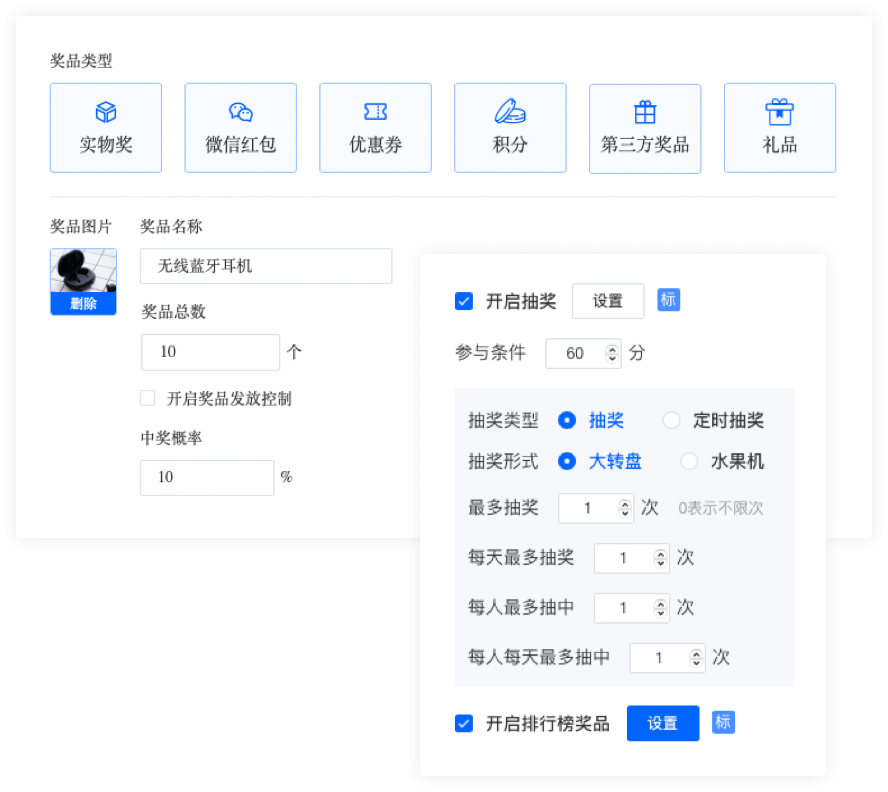This screenshot has width=888, height=792.
Task: Adjust the 参与条件 score stepper arrows
Action: coord(612,354)
